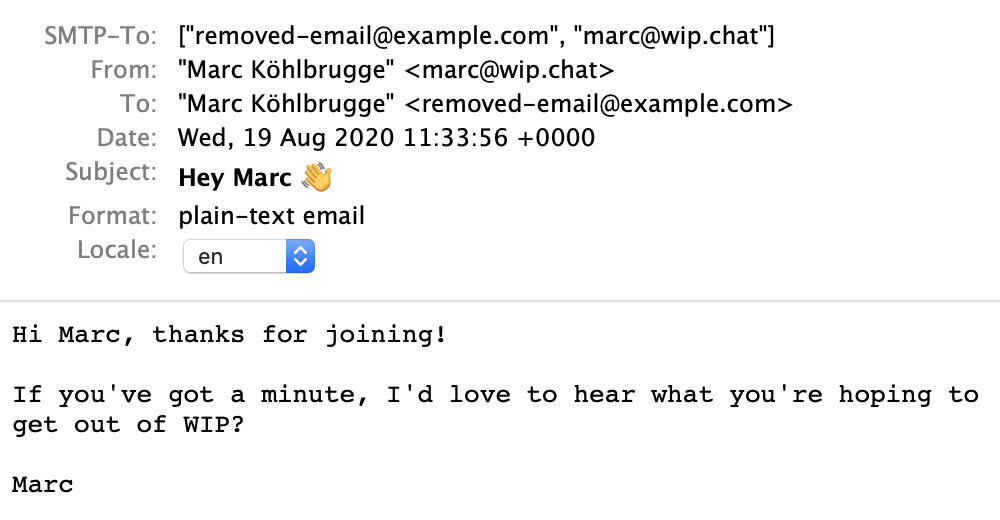The width and height of the screenshot is (1000, 520).
Task: Click the greeting line 'Hi Marc, thanks for joining!'
Action: 230,335
